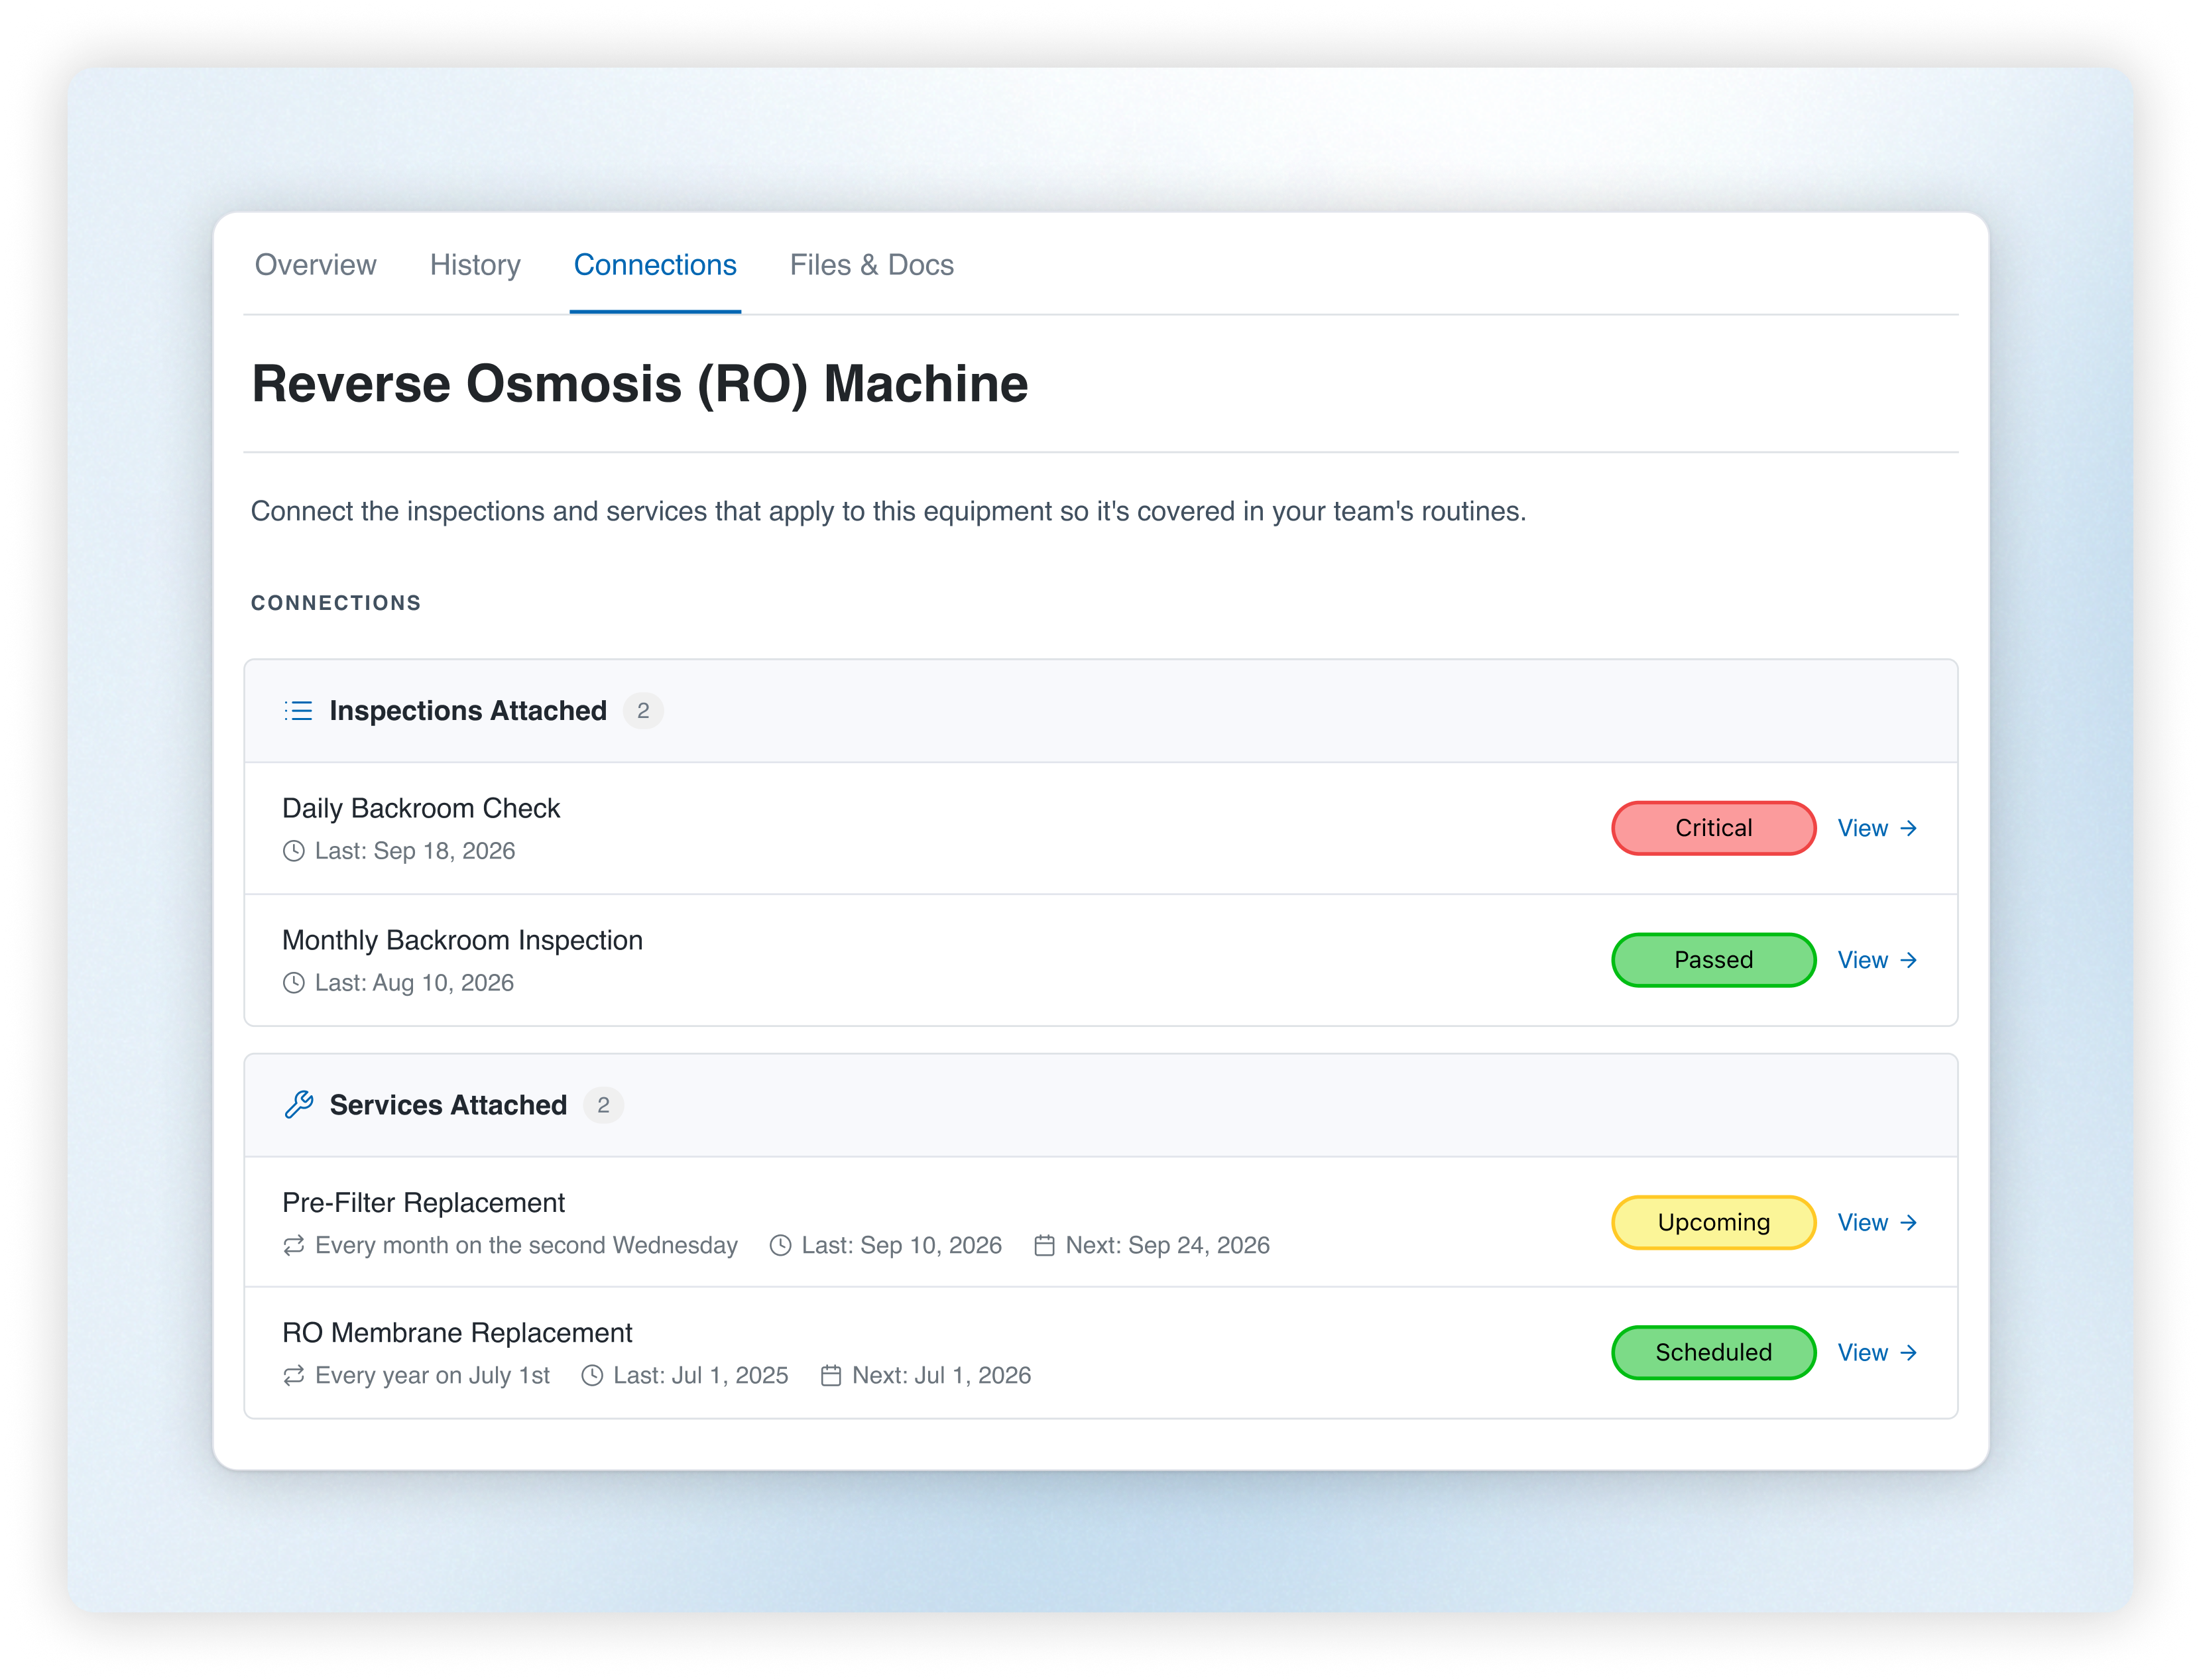Click the calendar icon next to Next: Jul 1, 2026
This screenshot has height=1680, width=2201.
tap(831, 1376)
